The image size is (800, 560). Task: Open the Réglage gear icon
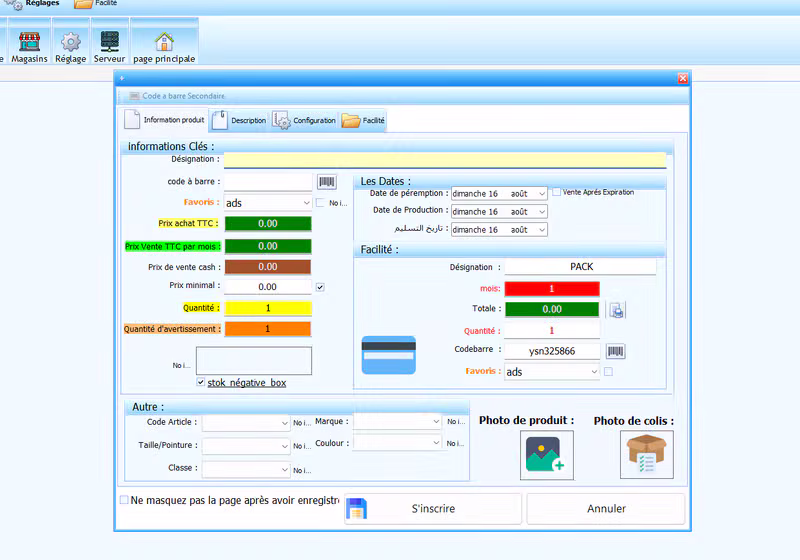[x=70, y=42]
